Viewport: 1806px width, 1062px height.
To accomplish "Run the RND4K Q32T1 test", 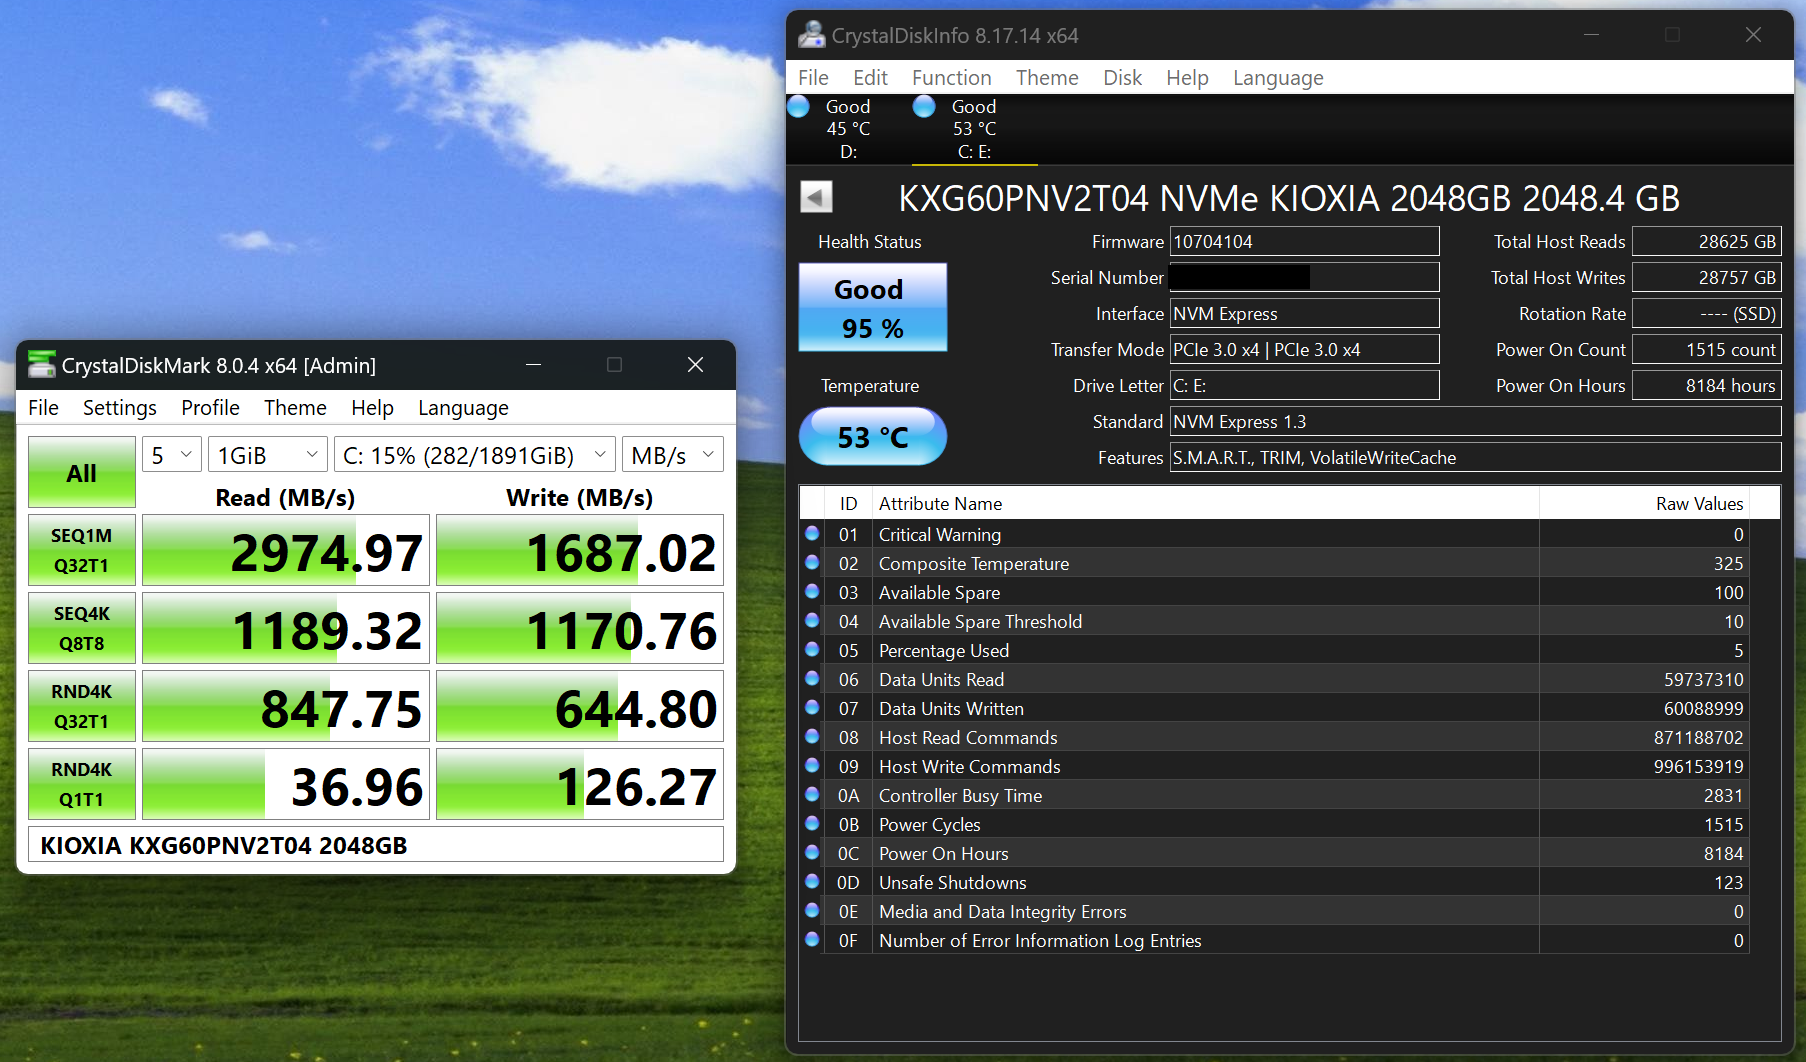I will (x=82, y=706).
